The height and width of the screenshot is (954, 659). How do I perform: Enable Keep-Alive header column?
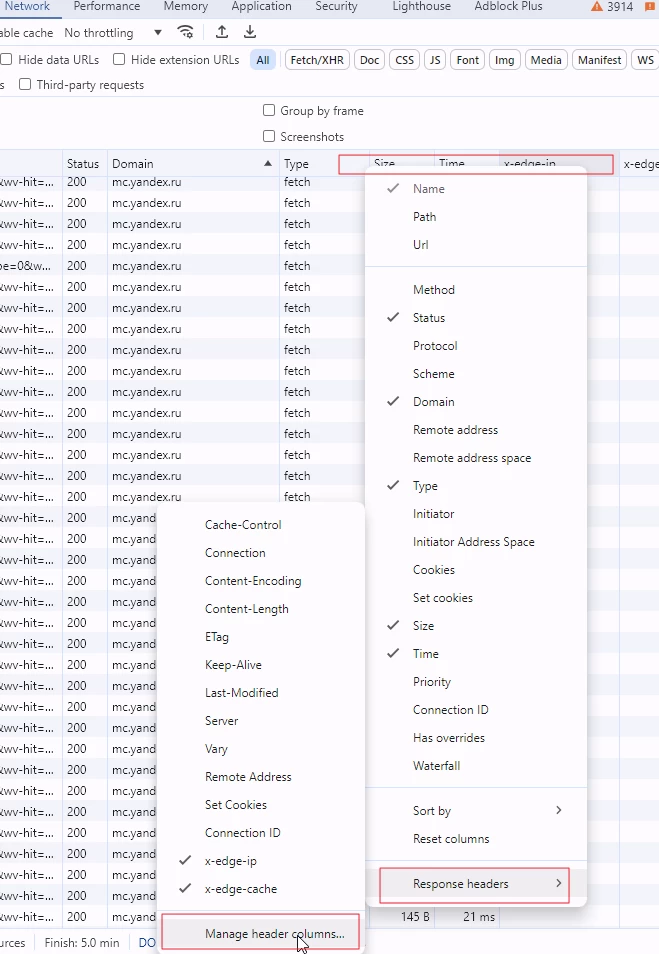pyautogui.click(x=261, y=664)
